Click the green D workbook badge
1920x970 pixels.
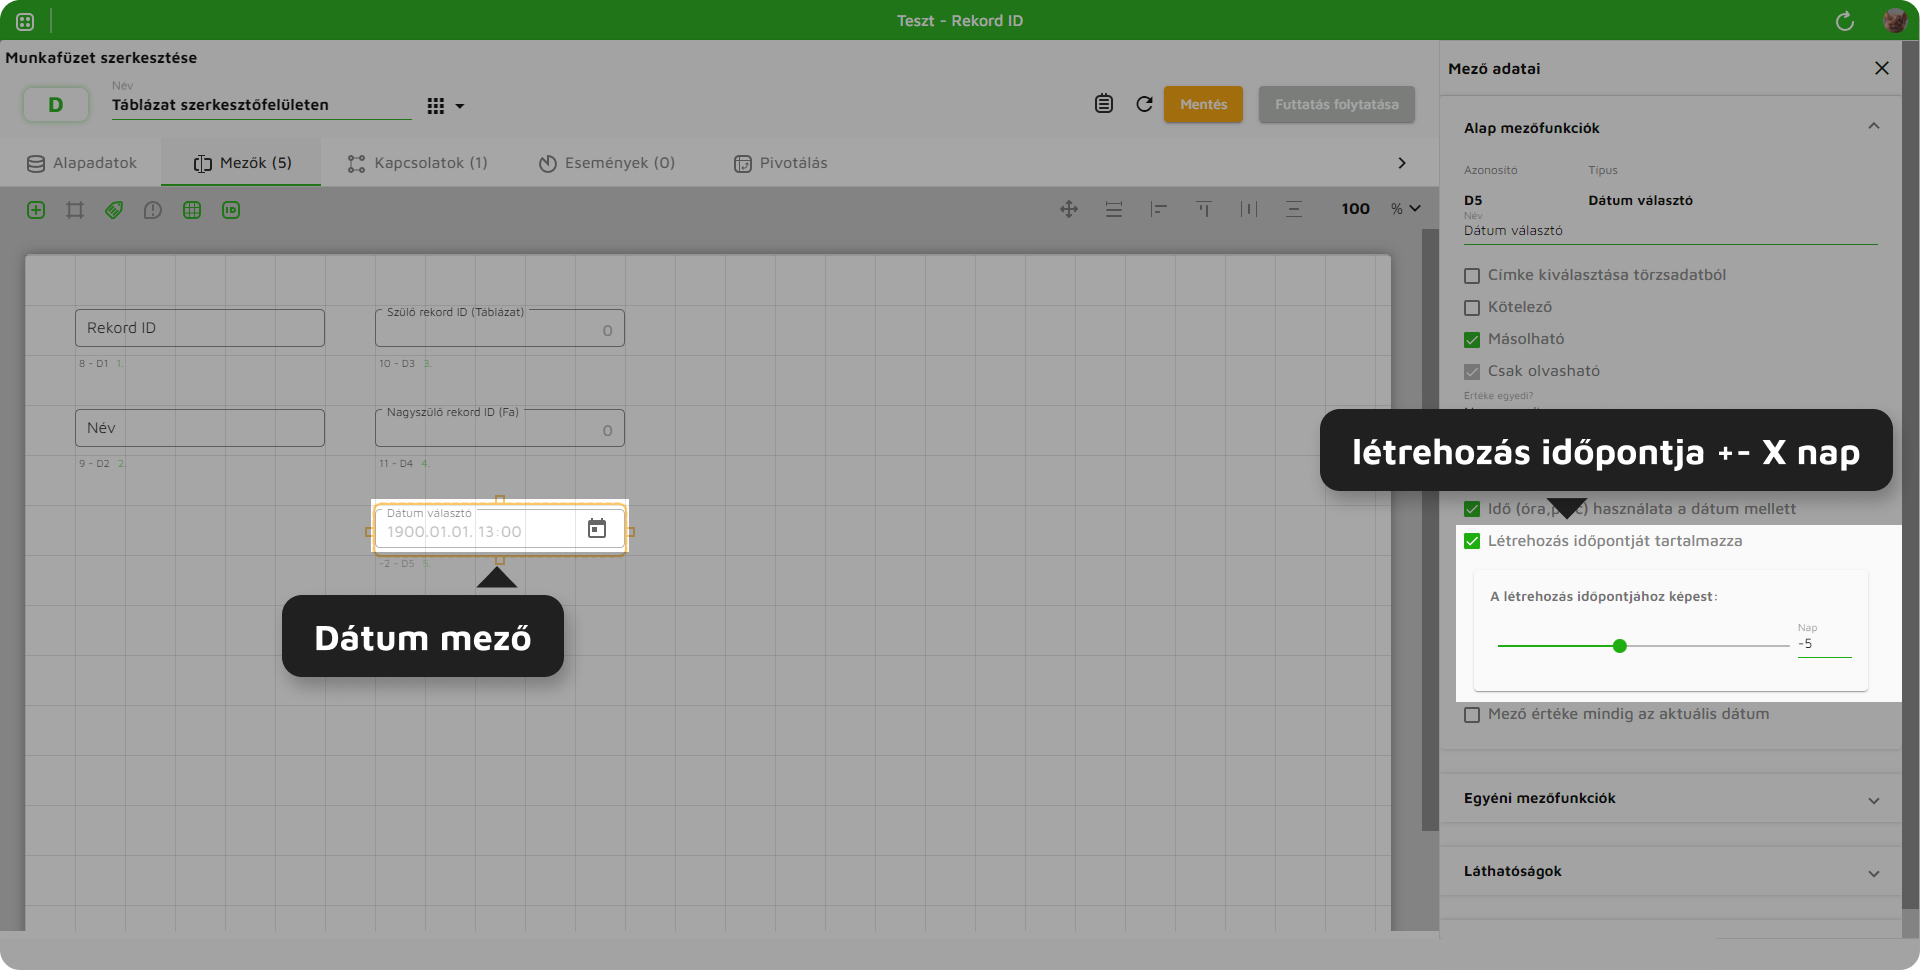56,104
